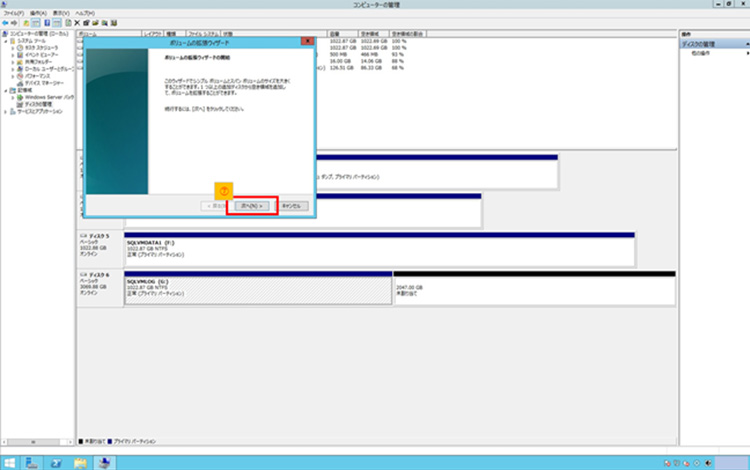The height and width of the screenshot is (470, 750).
Task: Click the 次へ(N) button in the wizard
Action: (251, 205)
